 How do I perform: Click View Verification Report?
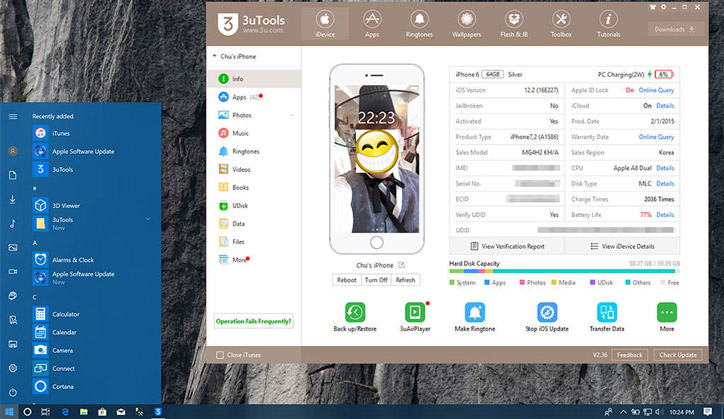[x=507, y=246]
